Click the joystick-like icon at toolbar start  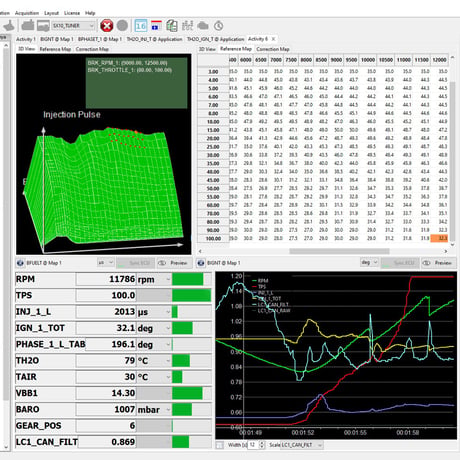(x=9, y=26)
